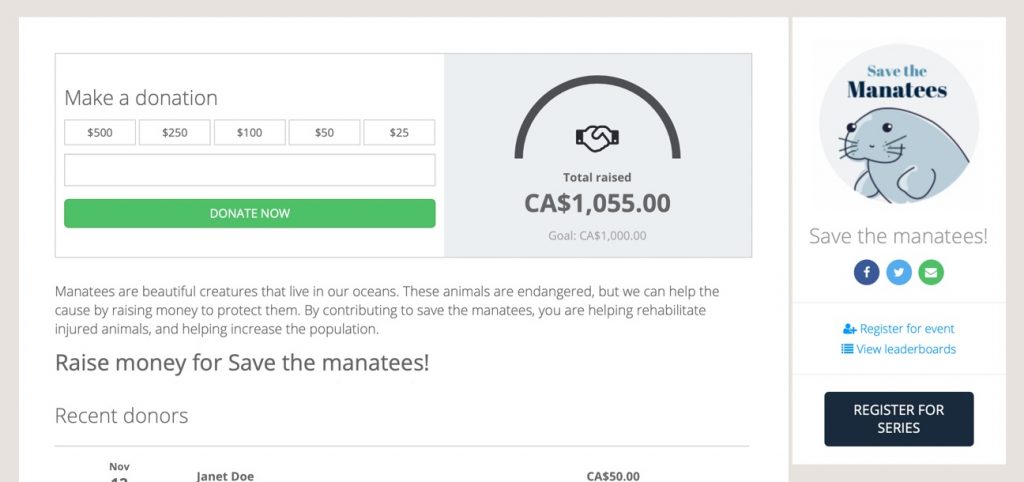Click the View leaderboards list icon
Viewport: 1024px width, 482px height.
click(x=847, y=349)
